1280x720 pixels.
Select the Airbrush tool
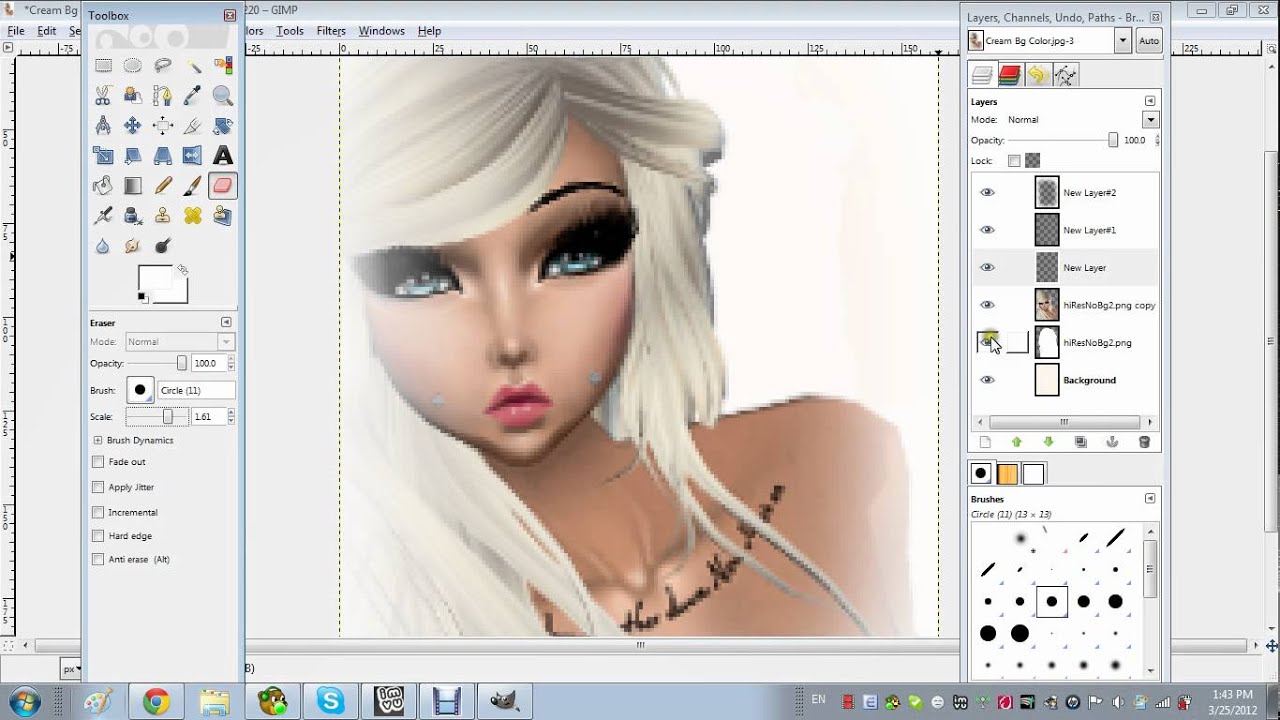coord(103,216)
